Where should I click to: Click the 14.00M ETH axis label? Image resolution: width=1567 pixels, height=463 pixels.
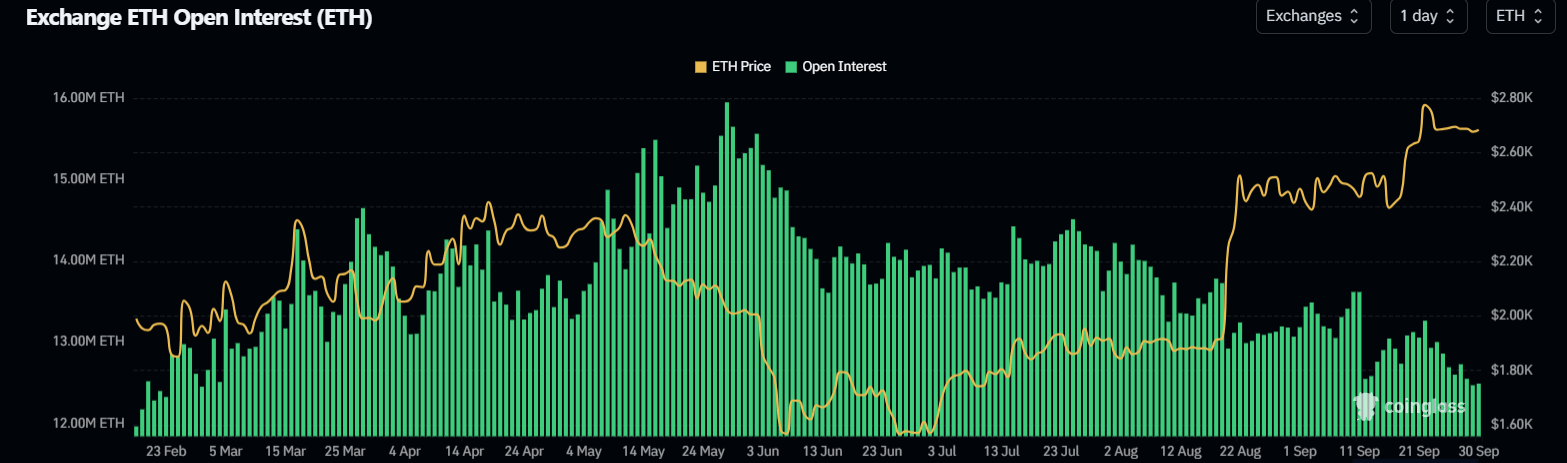point(89,260)
